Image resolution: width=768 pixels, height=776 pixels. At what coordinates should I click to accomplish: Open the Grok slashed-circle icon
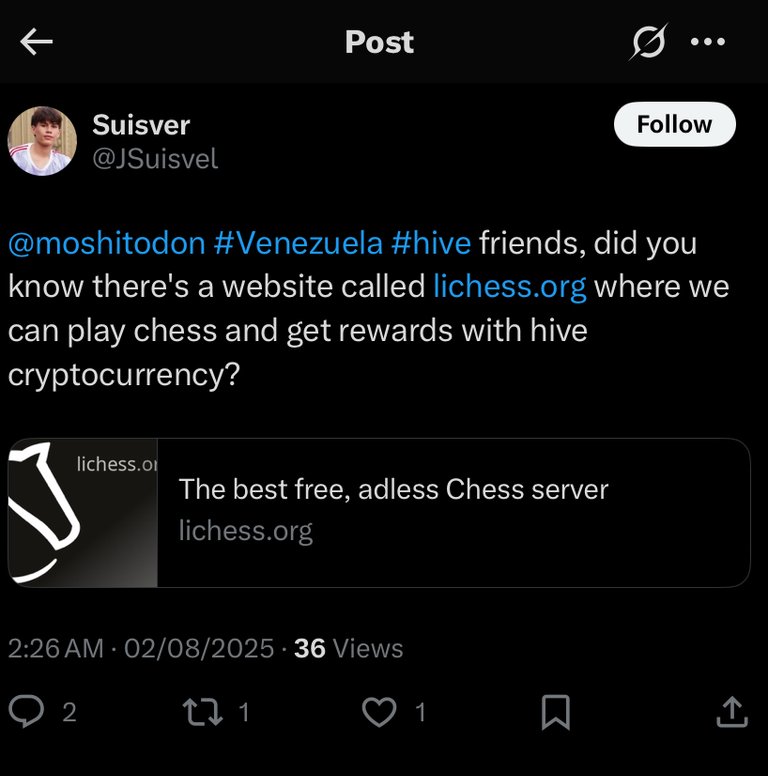pyautogui.click(x=648, y=42)
